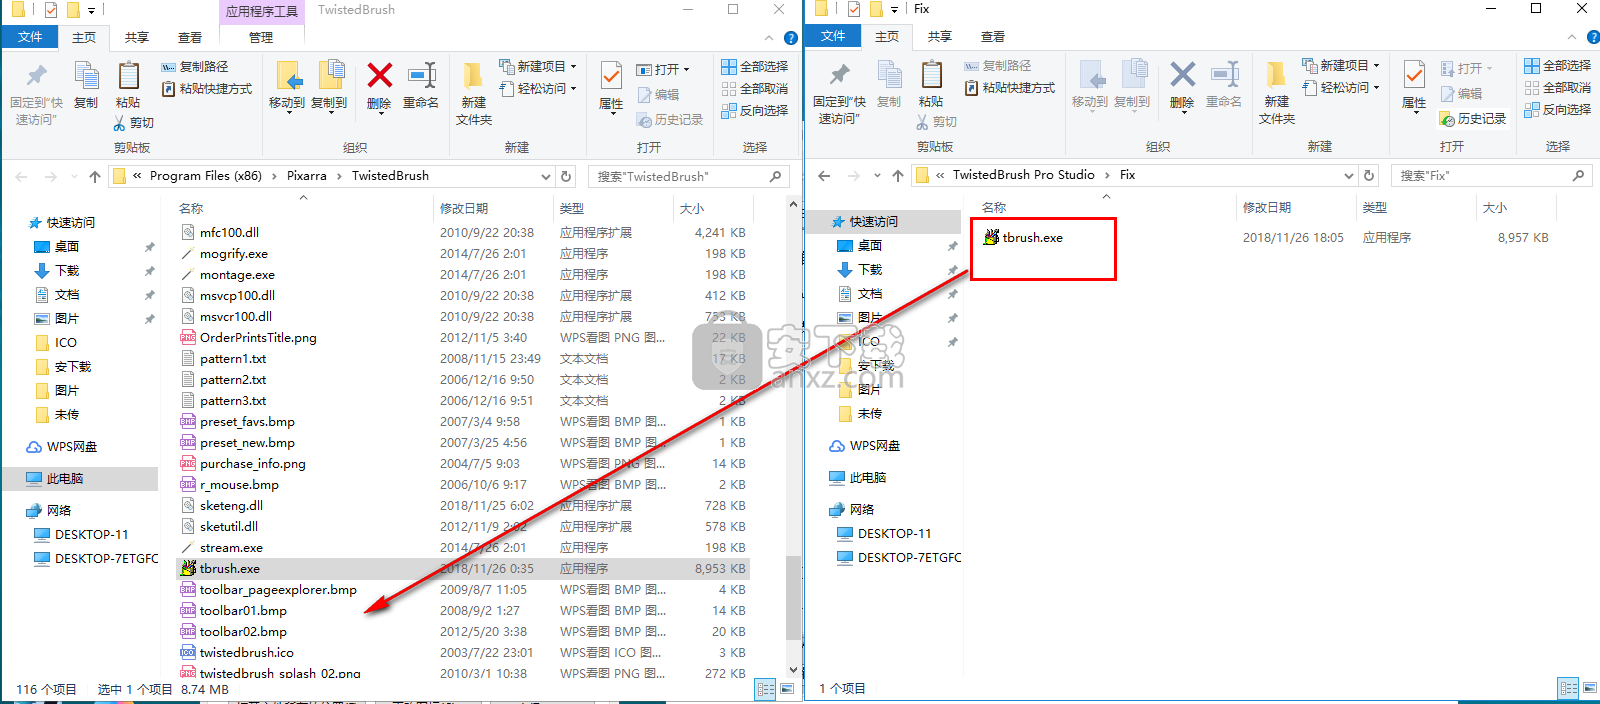The width and height of the screenshot is (1600, 704).
Task: Click up-folder arrow in TwistedBrush window
Action: tap(95, 176)
